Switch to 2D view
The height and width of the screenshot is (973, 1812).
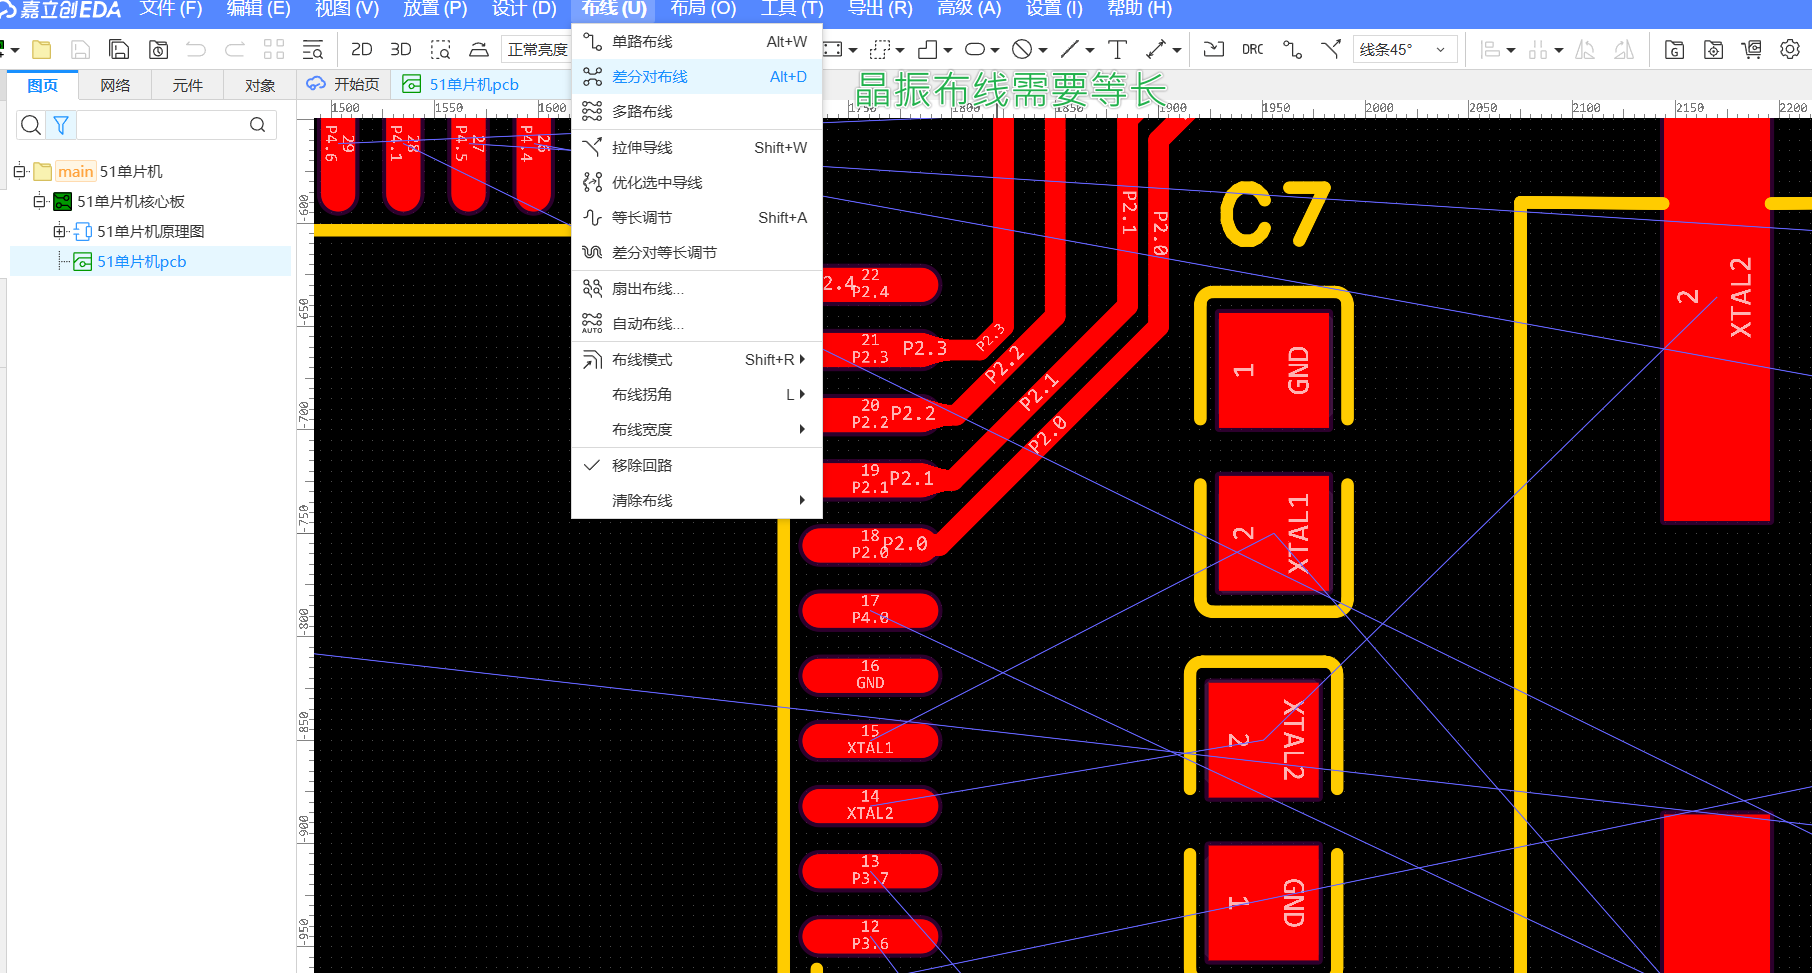tap(362, 49)
